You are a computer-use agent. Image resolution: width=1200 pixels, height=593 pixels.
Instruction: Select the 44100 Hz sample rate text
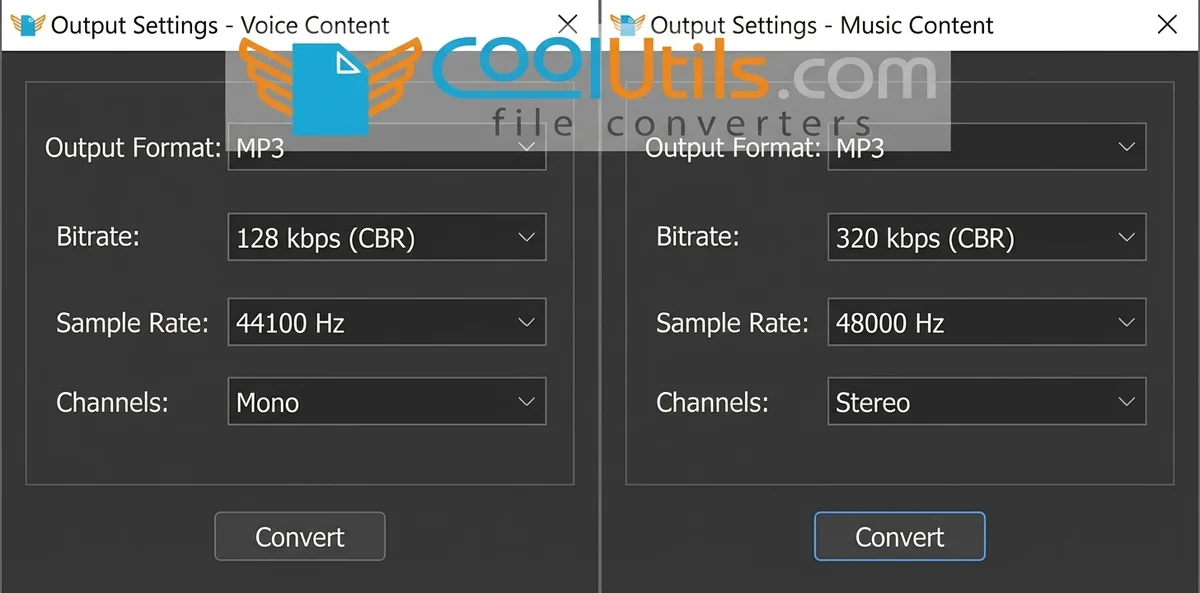tap(290, 322)
